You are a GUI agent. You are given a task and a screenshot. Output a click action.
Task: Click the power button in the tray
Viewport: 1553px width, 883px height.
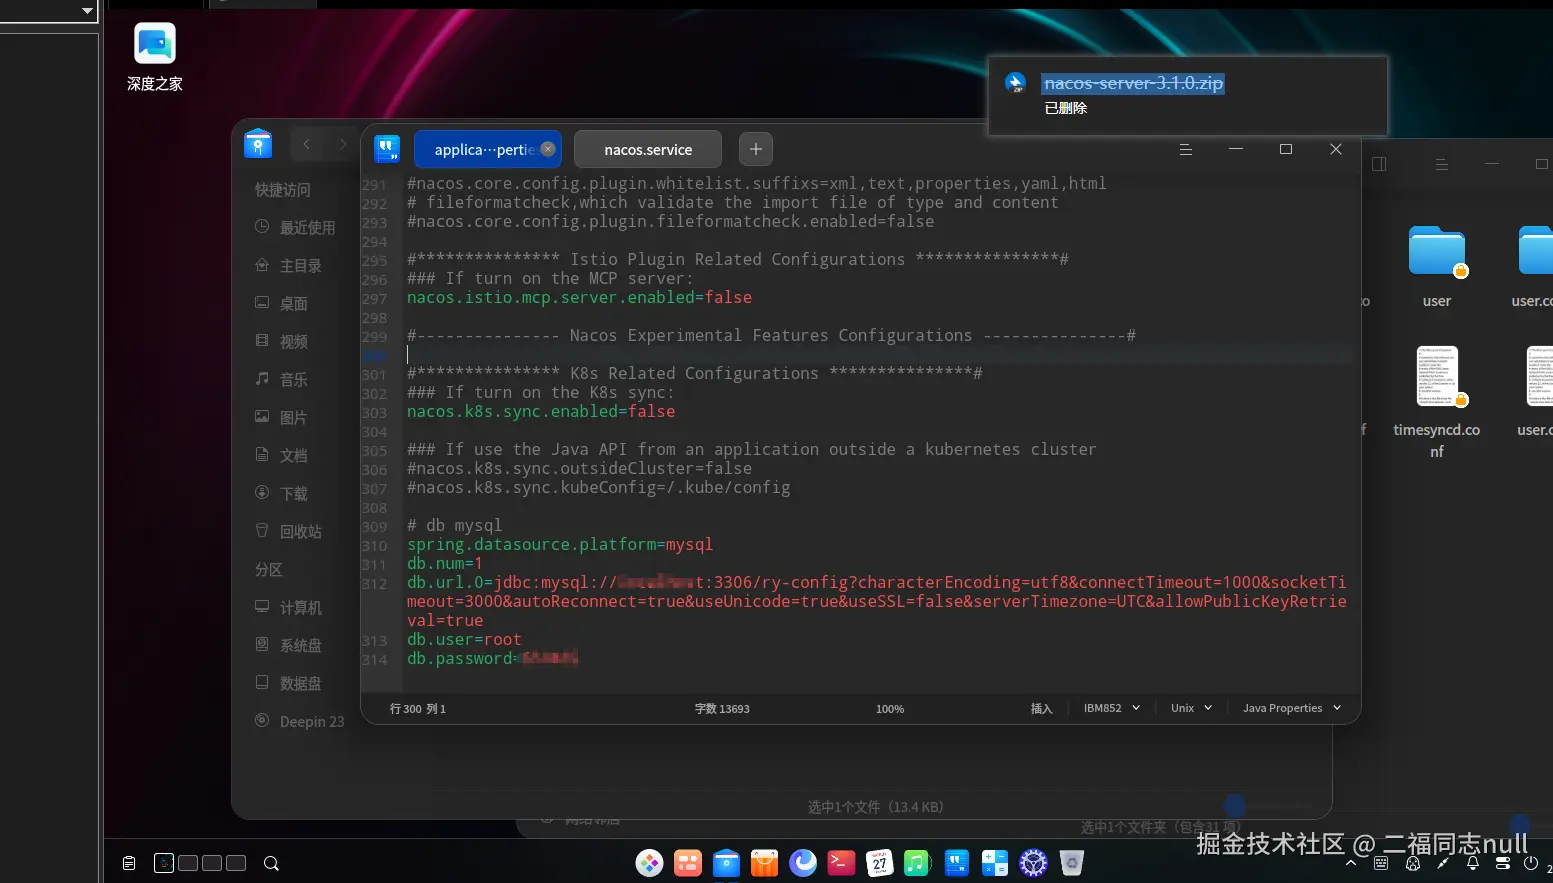(x=1531, y=863)
